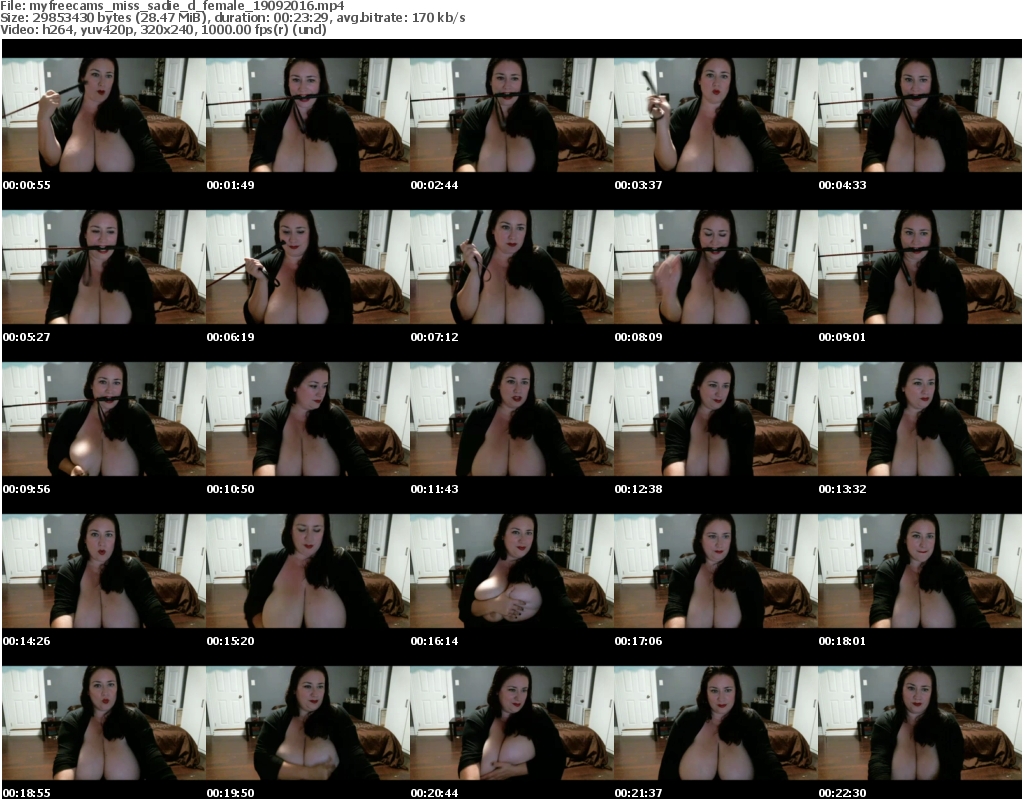Click the timestamp text 00:22:30
Image resolution: width=1024 pixels, height=799 pixels.
click(842, 792)
